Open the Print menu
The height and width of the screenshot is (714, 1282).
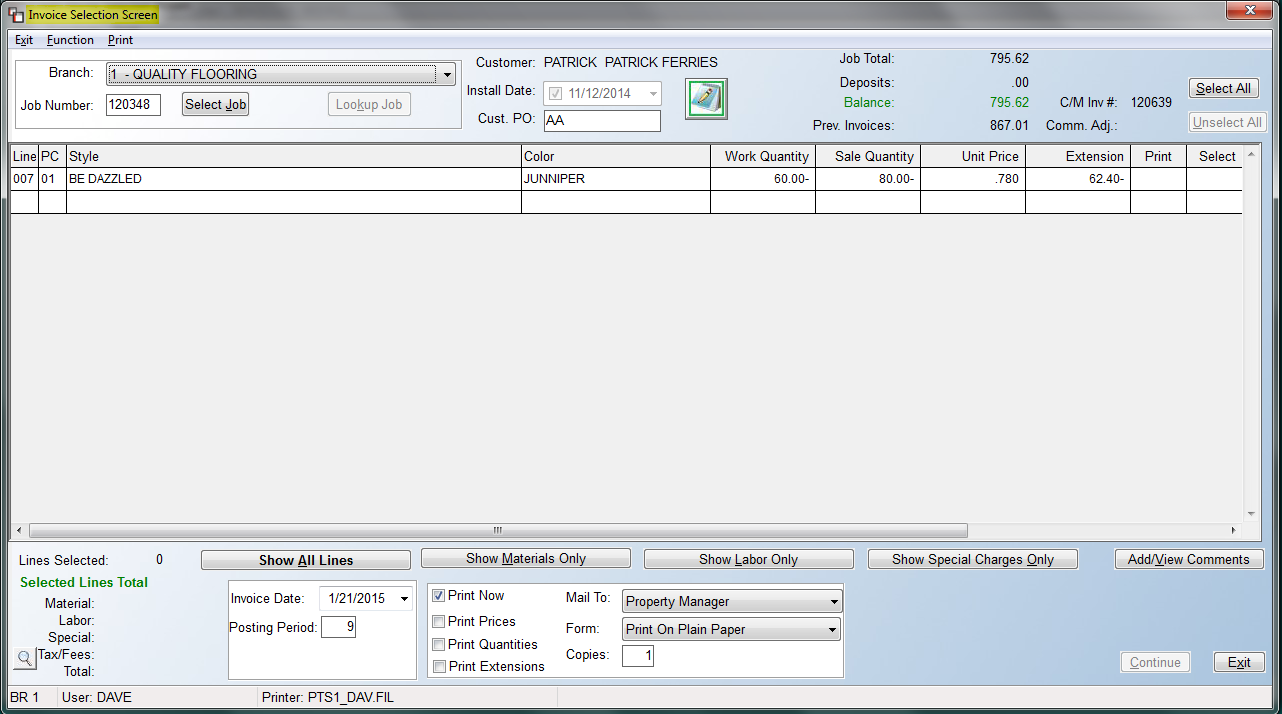coord(120,40)
